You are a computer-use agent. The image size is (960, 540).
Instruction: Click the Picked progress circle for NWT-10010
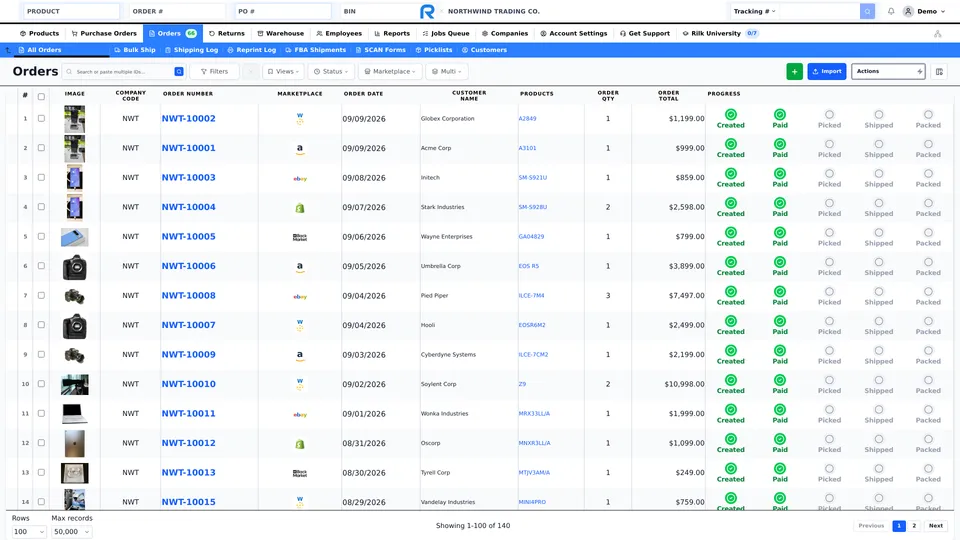tap(829, 380)
